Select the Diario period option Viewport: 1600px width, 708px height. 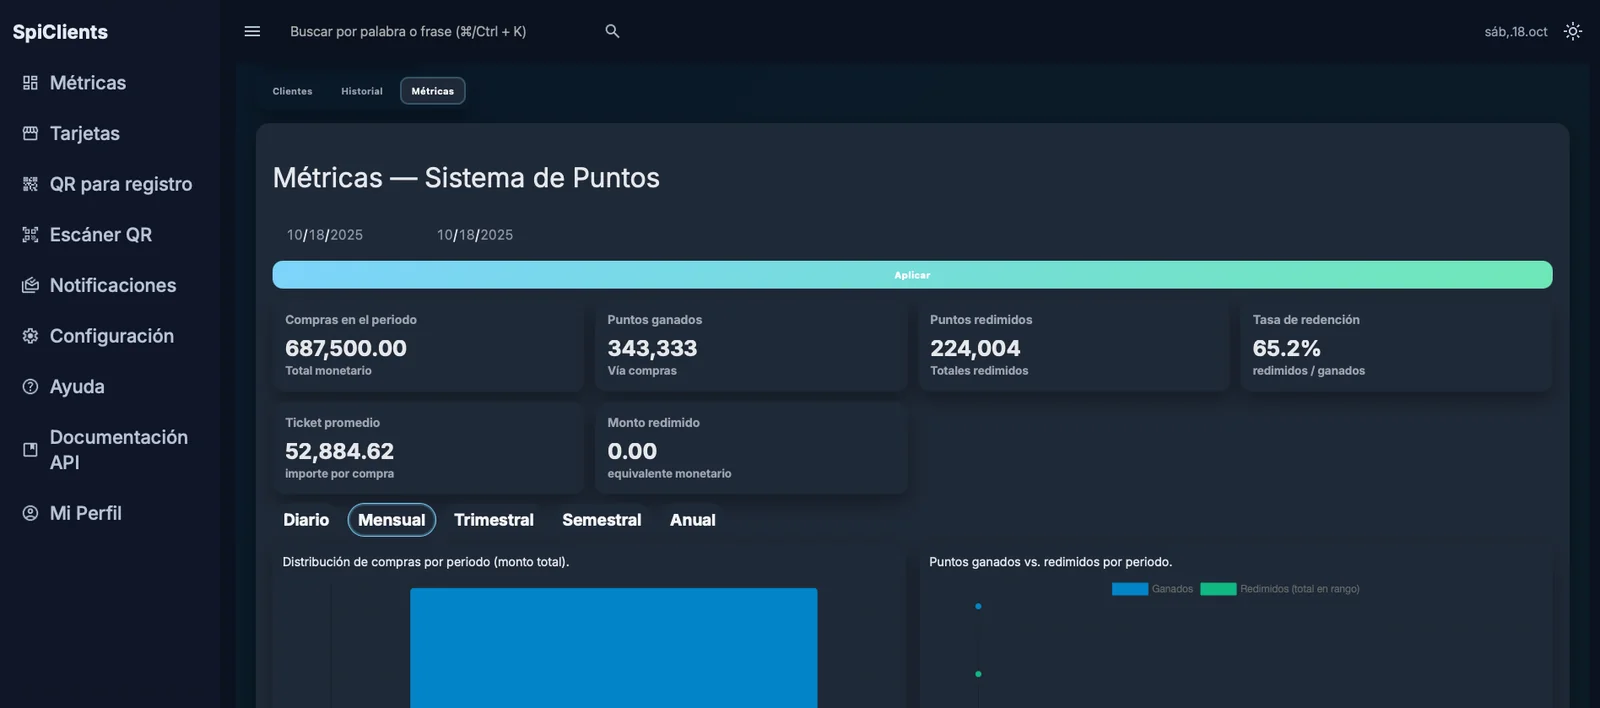tap(306, 520)
